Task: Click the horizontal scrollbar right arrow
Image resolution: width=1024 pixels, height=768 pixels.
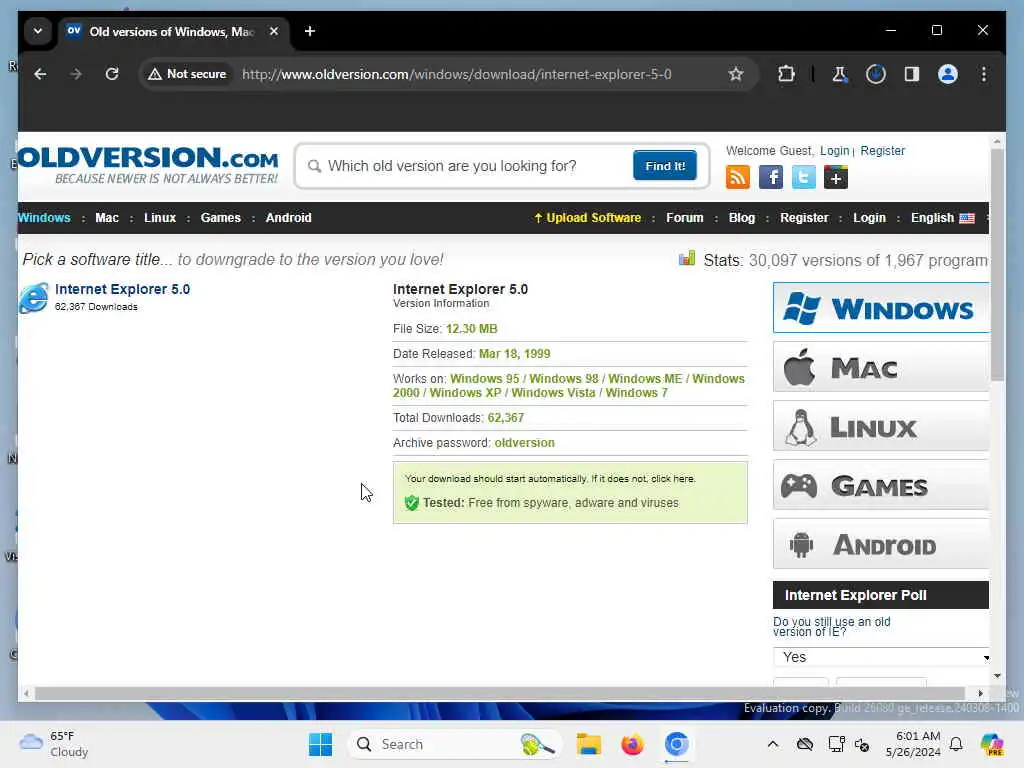Action: pyautogui.click(x=980, y=694)
